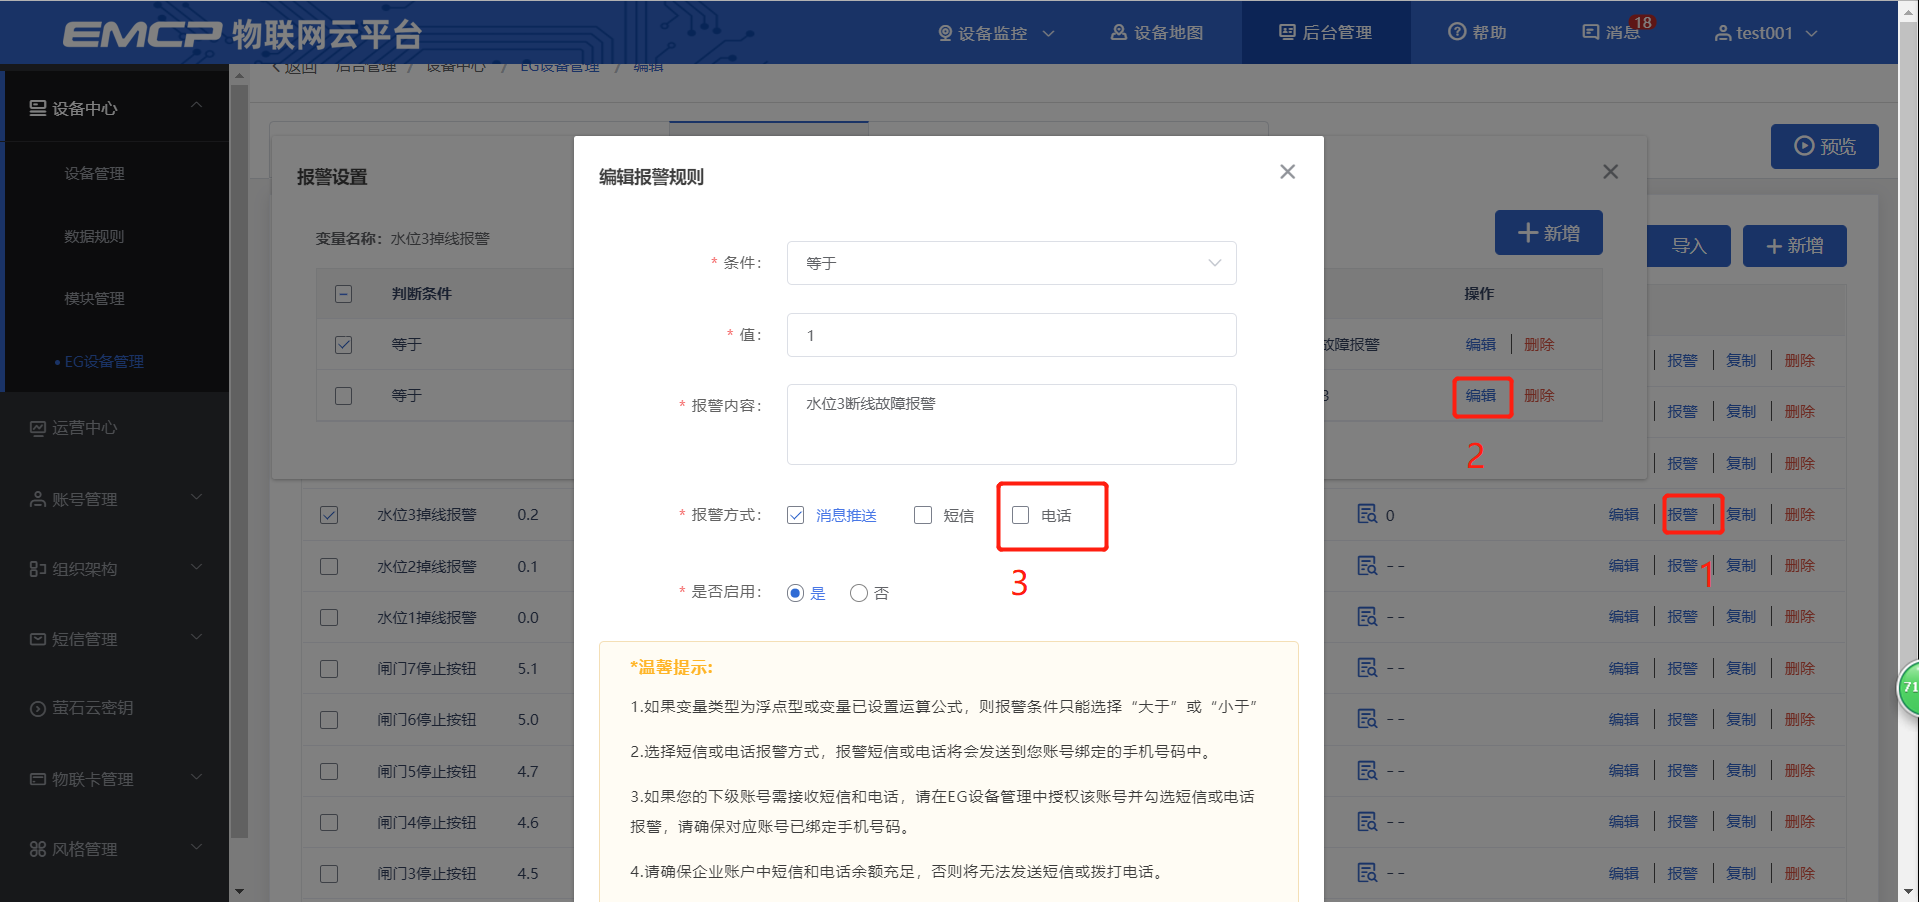This screenshot has width=1919, height=902.
Task: Check the 短信 alarm method
Action: [x=923, y=515]
